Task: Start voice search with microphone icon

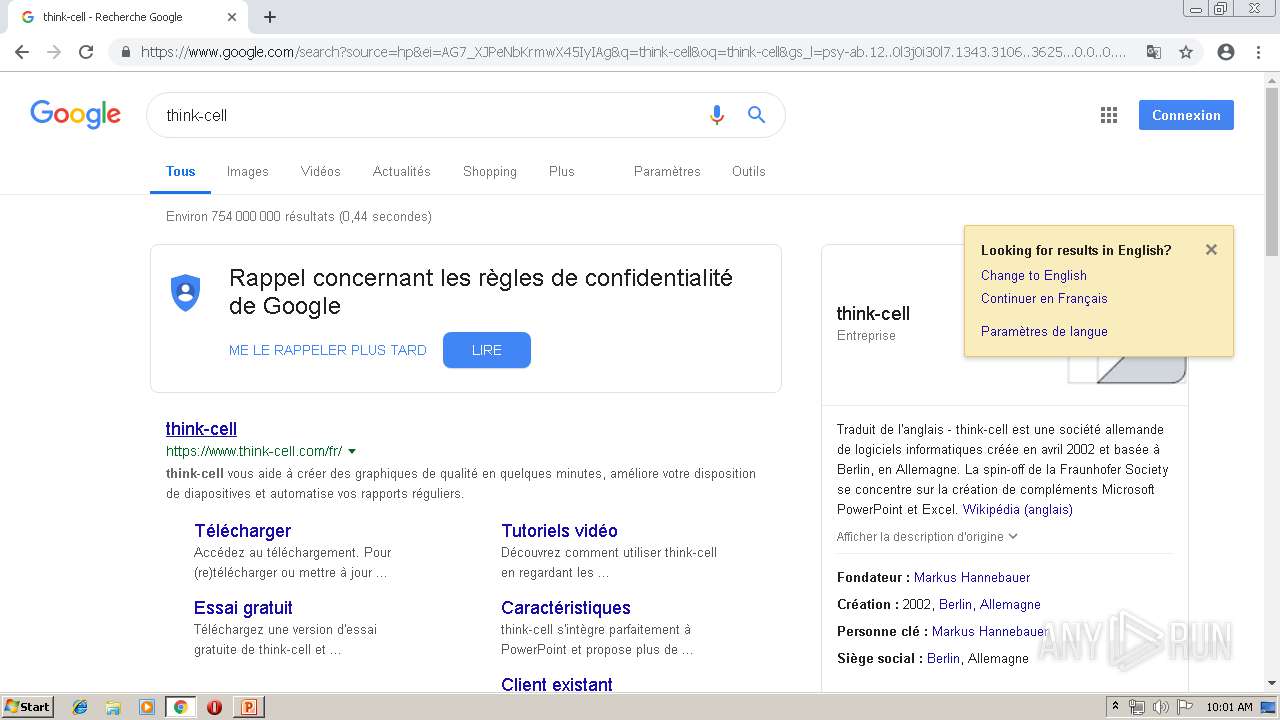Action: (716, 115)
